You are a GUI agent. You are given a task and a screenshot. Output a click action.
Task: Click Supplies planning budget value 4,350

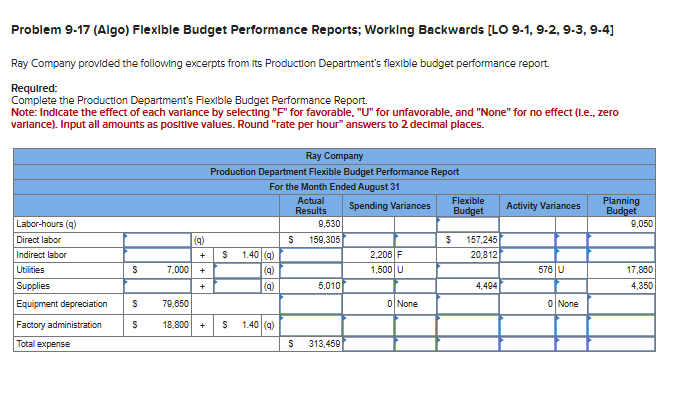(x=642, y=286)
